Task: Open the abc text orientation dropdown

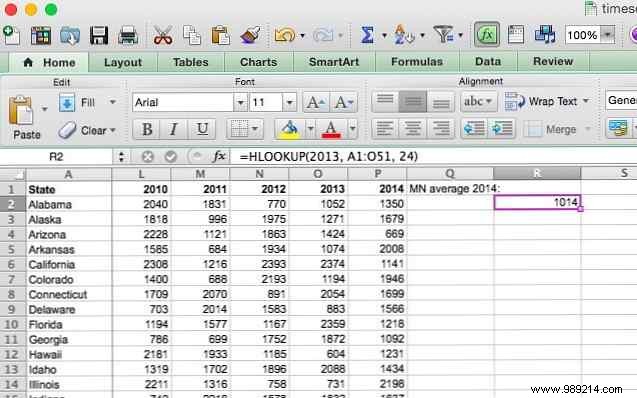Action: pos(478,102)
